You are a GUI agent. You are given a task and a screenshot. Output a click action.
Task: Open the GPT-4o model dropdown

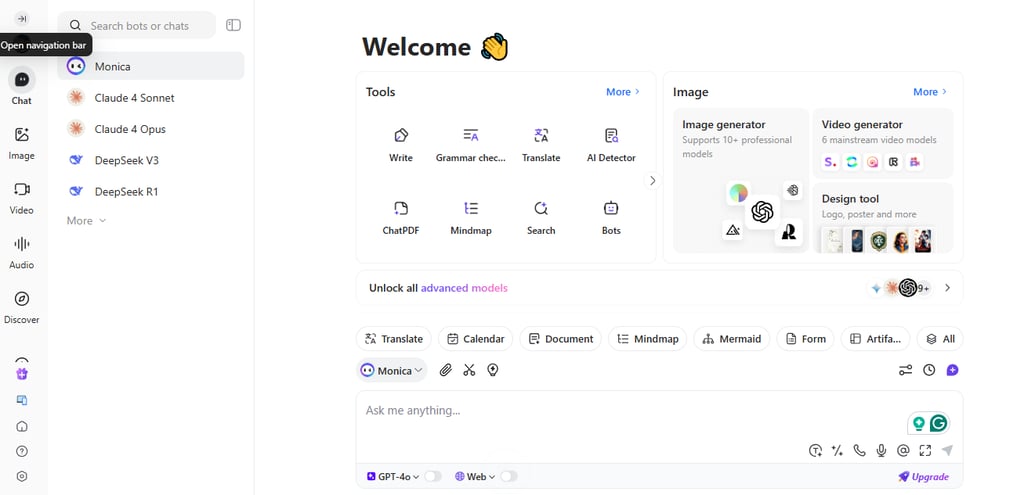click(393, 477)
